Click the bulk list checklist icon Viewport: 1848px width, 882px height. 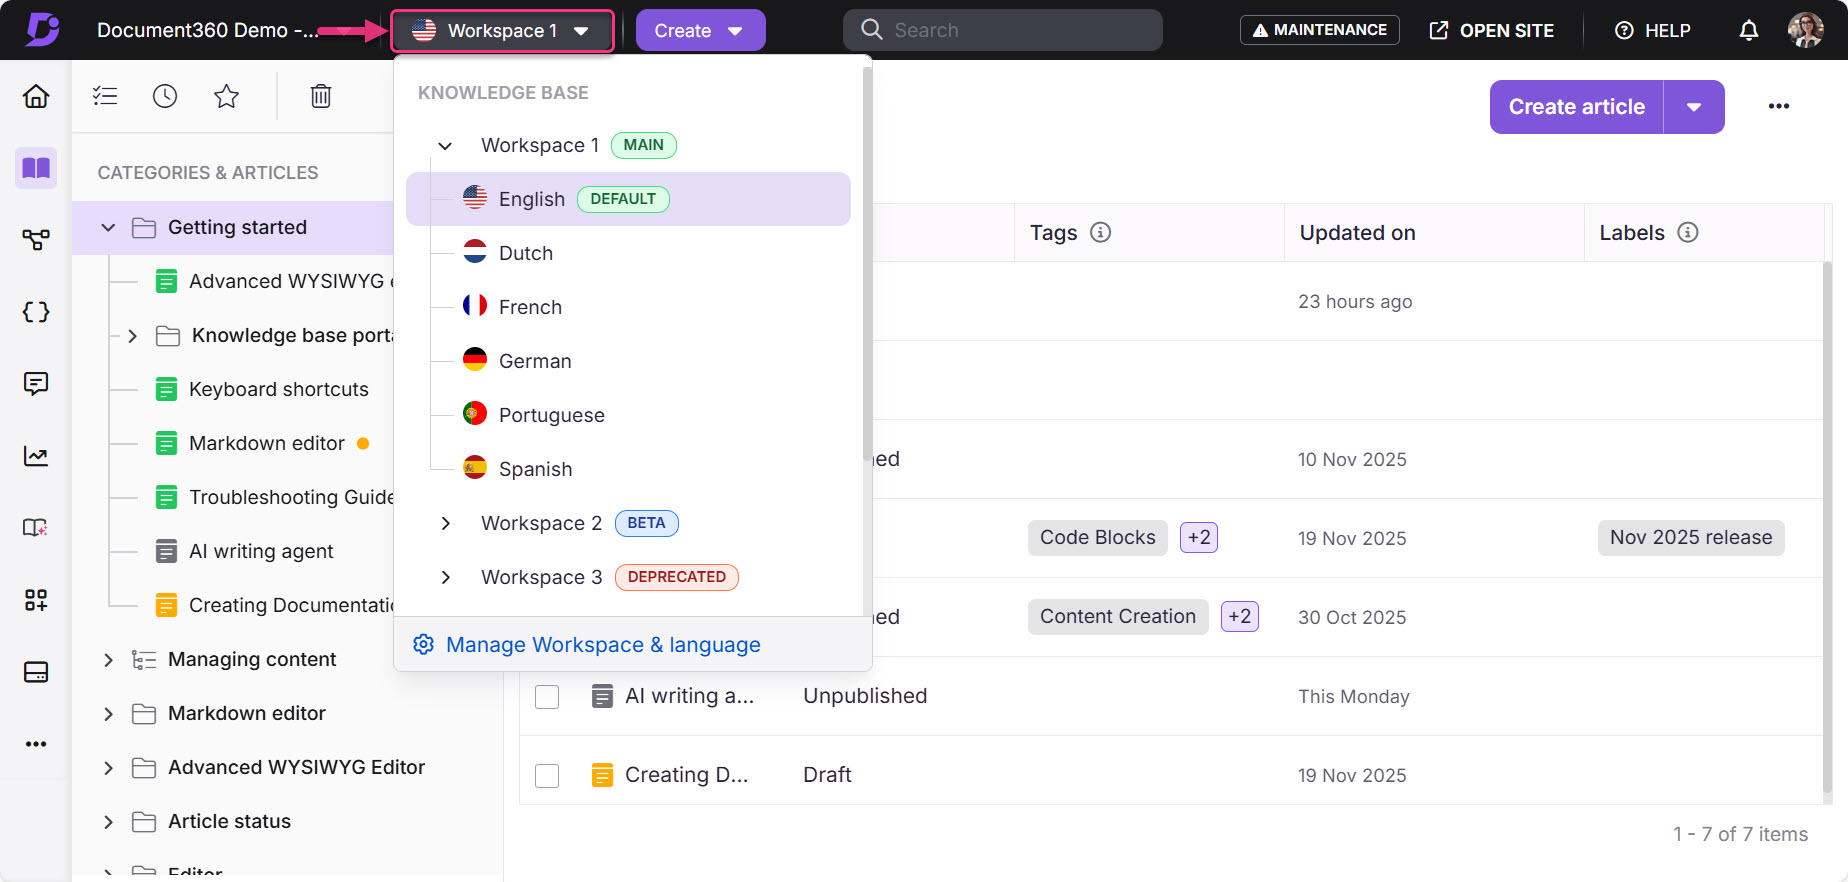point(105,96)
